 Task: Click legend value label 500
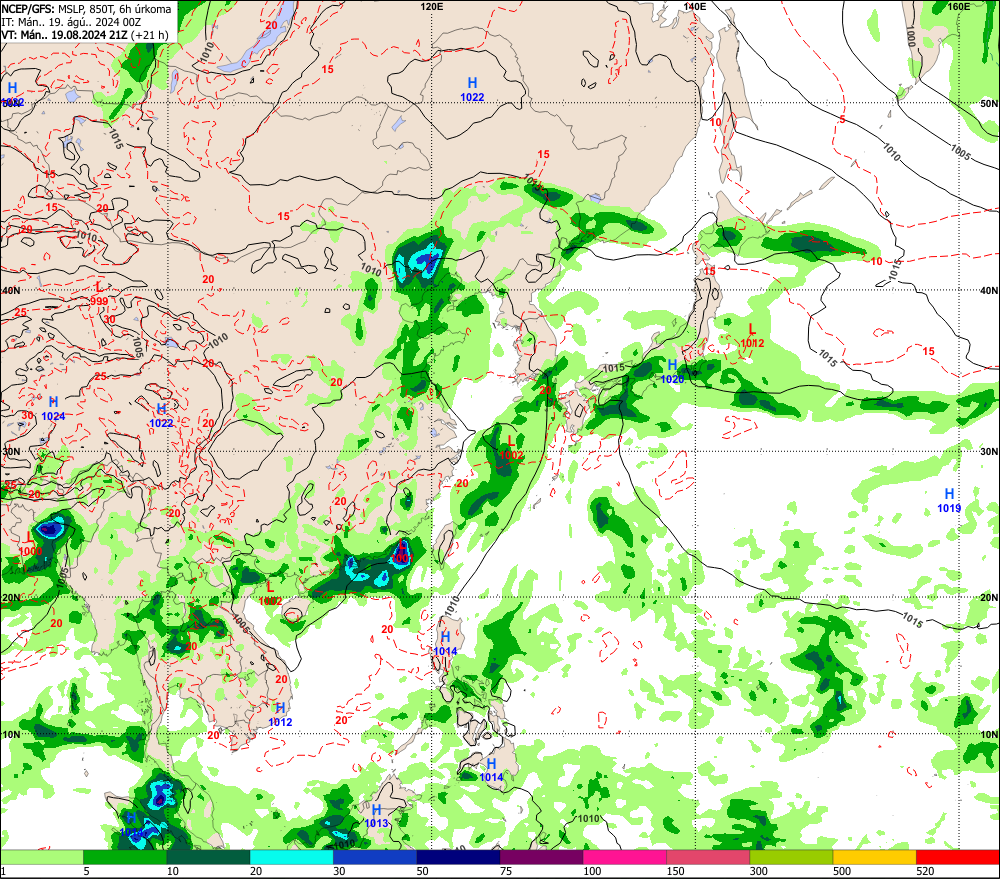click(842, 871)
